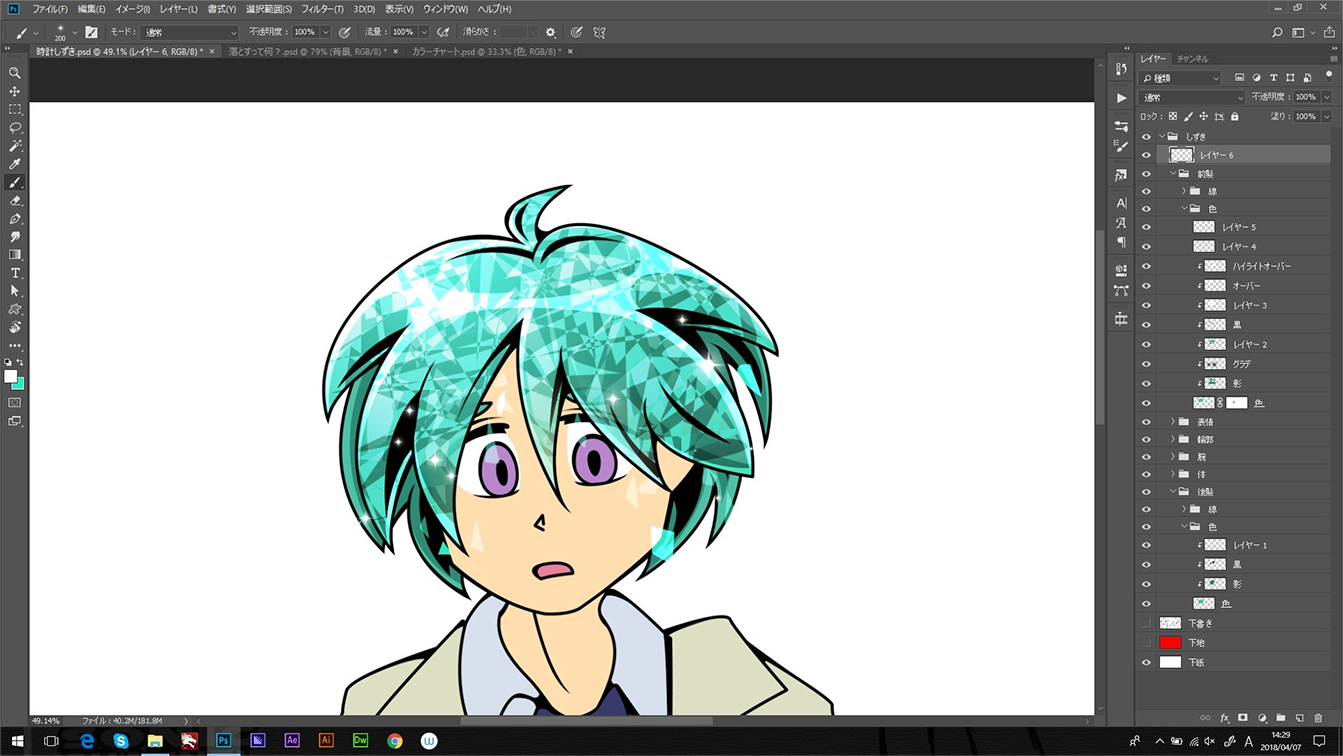This screenshot has height=756, width=1343.
Task: Hide the ハイライトオーバー layer
Action: [x=1146, y=266]
